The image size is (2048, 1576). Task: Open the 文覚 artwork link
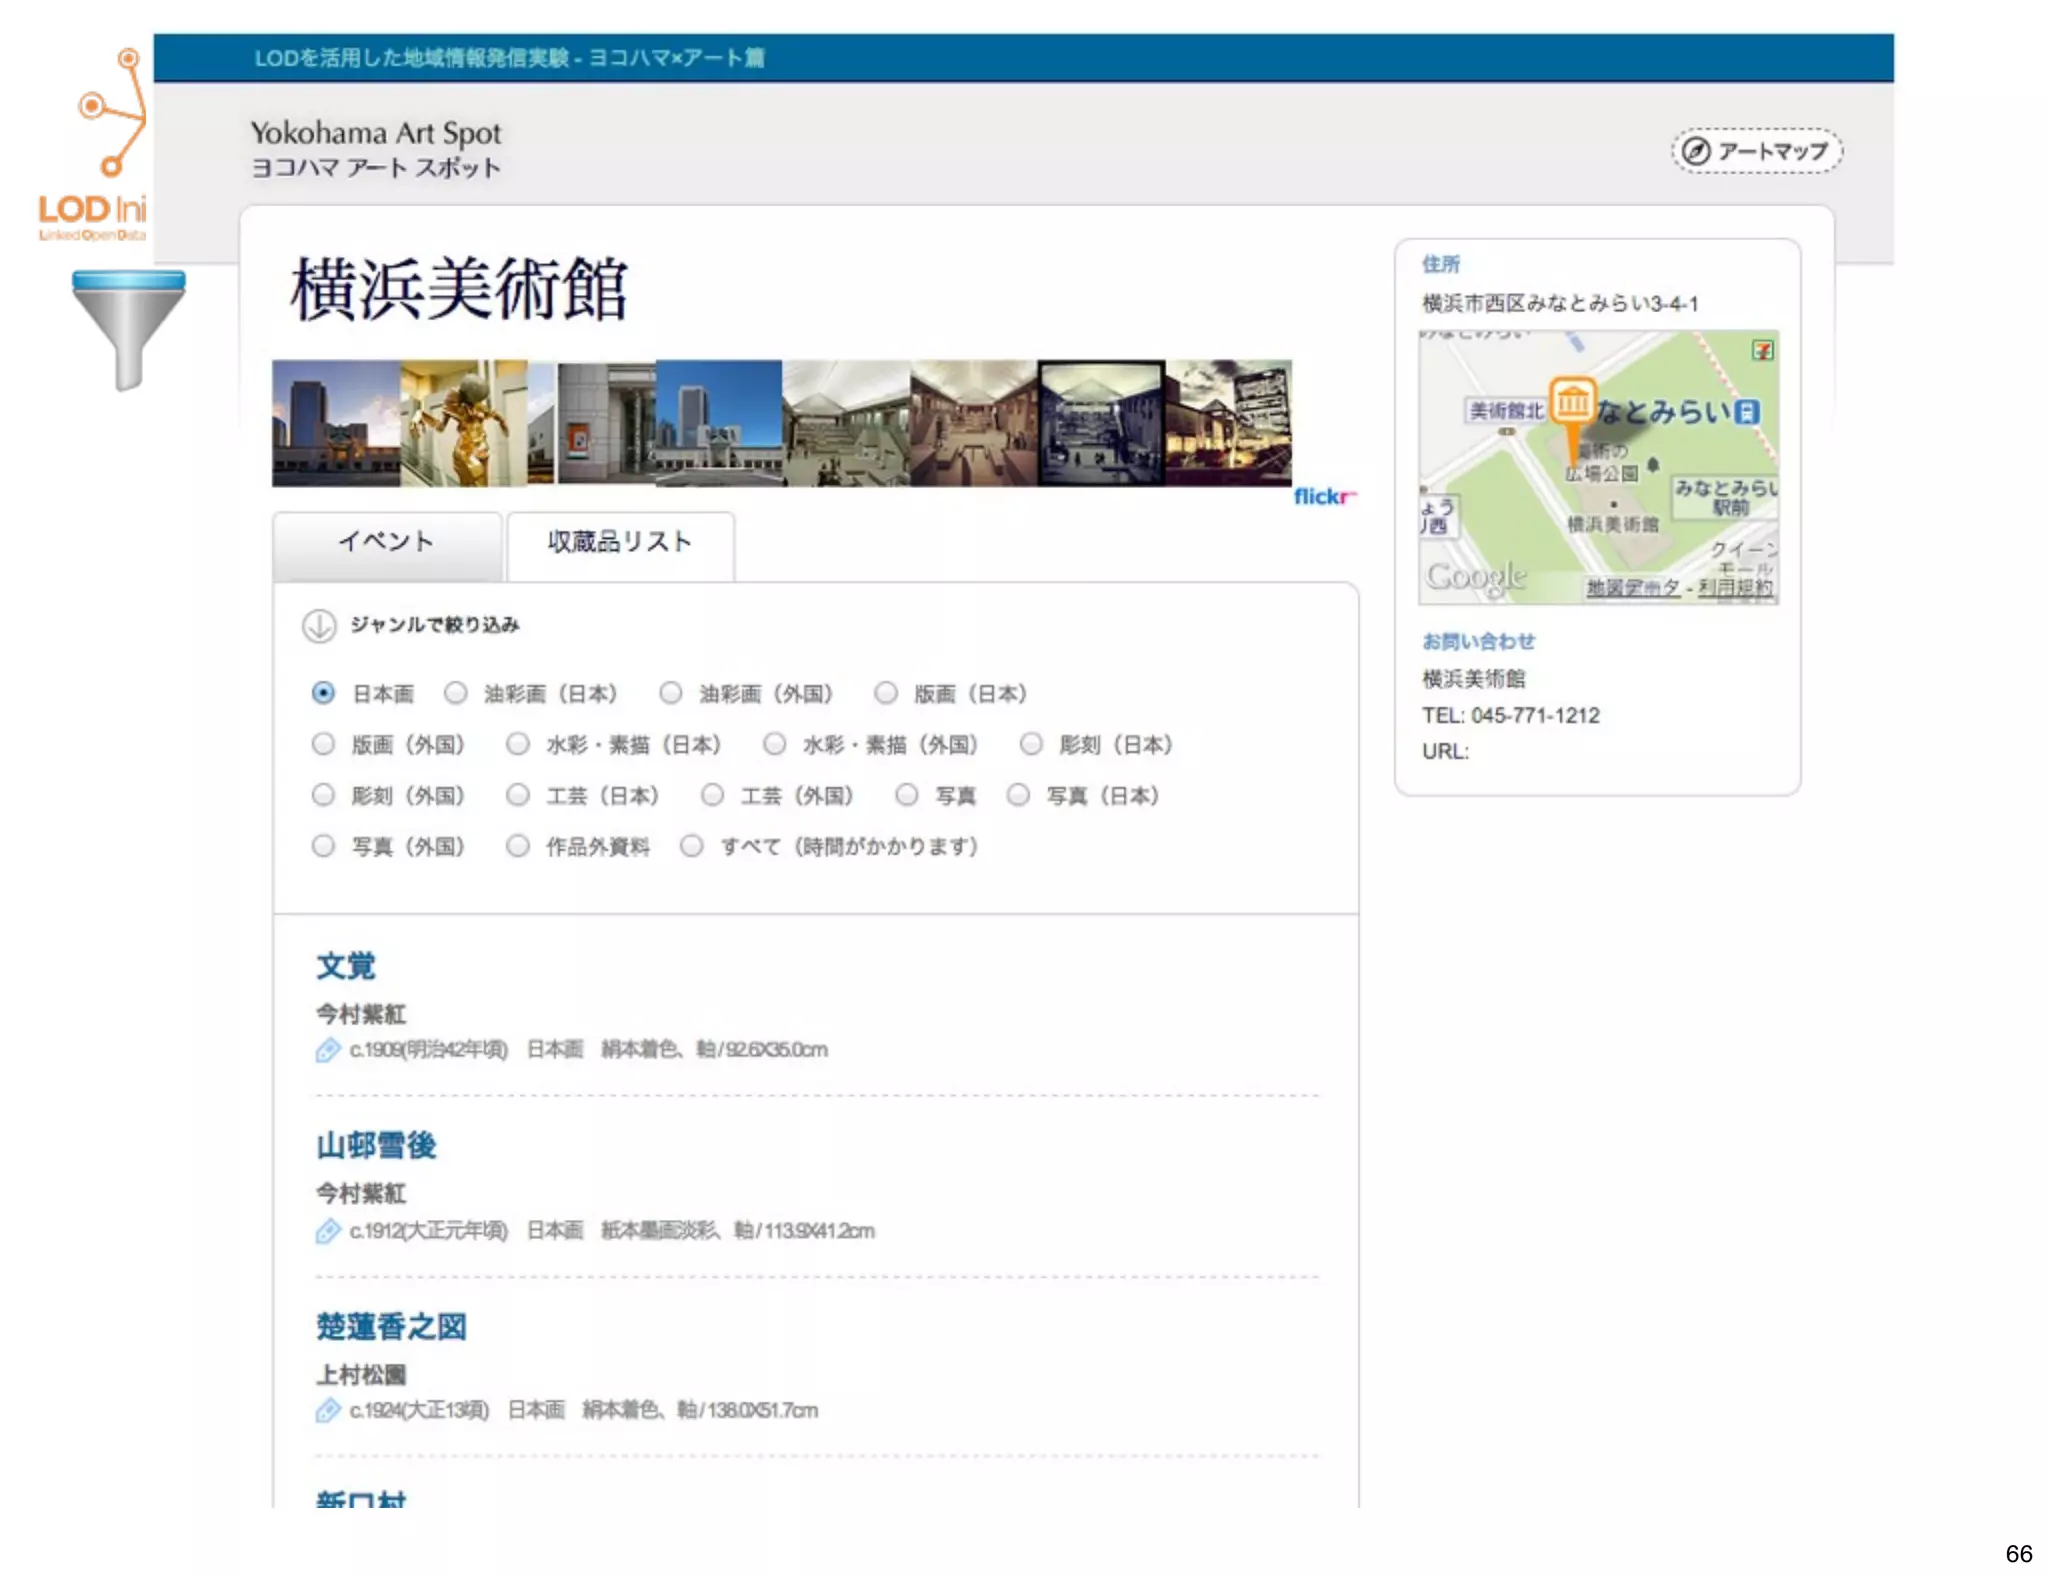click(x=346, y=966)
